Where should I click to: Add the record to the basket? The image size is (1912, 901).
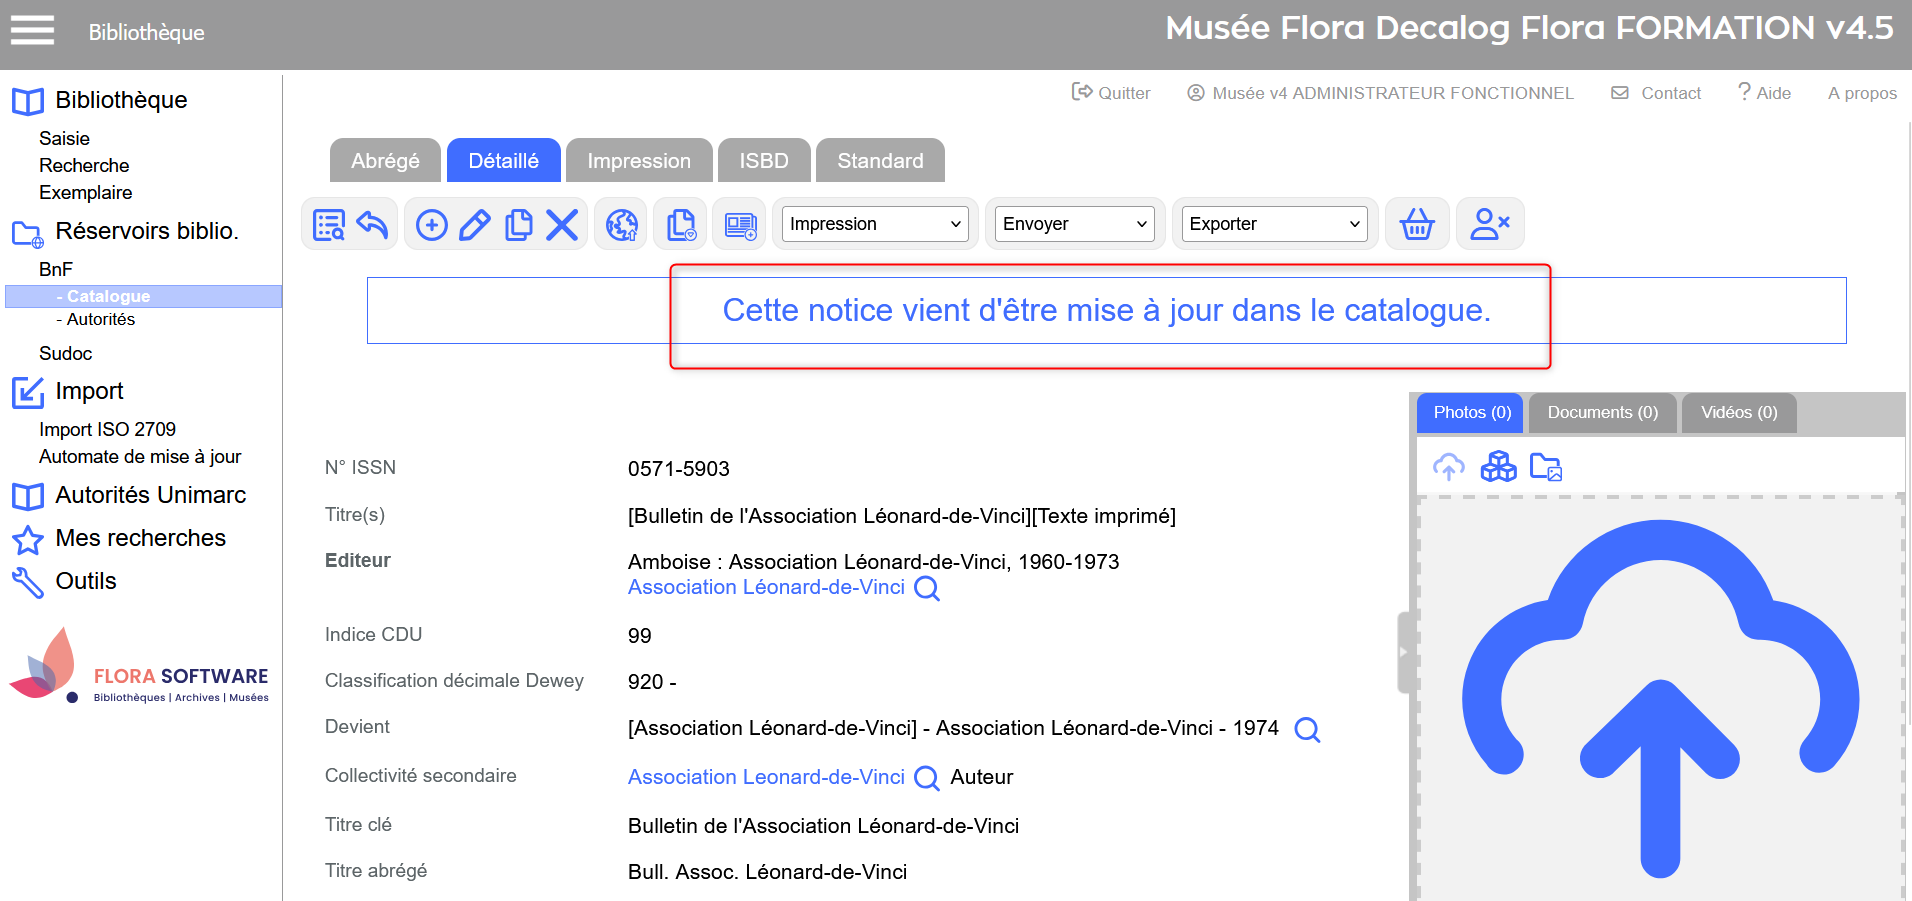(1416, 224)
